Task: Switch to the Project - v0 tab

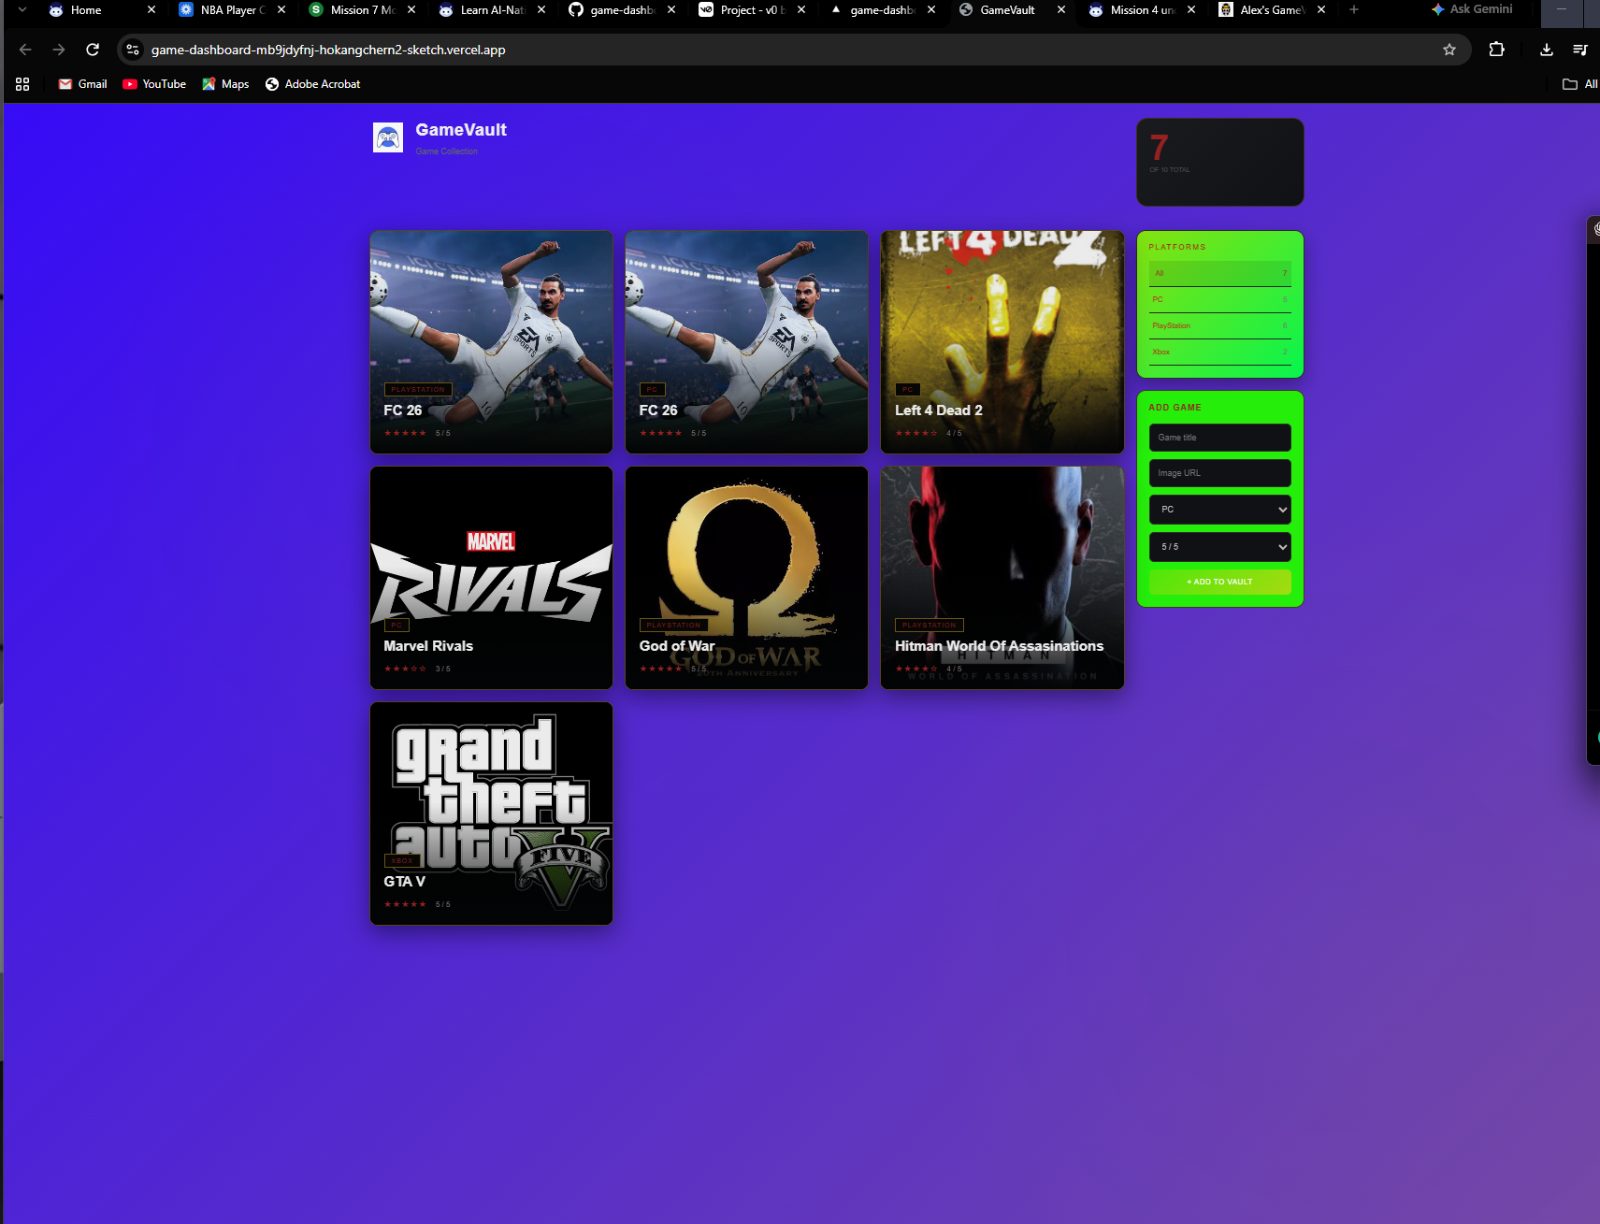Action: click(742, 10)
